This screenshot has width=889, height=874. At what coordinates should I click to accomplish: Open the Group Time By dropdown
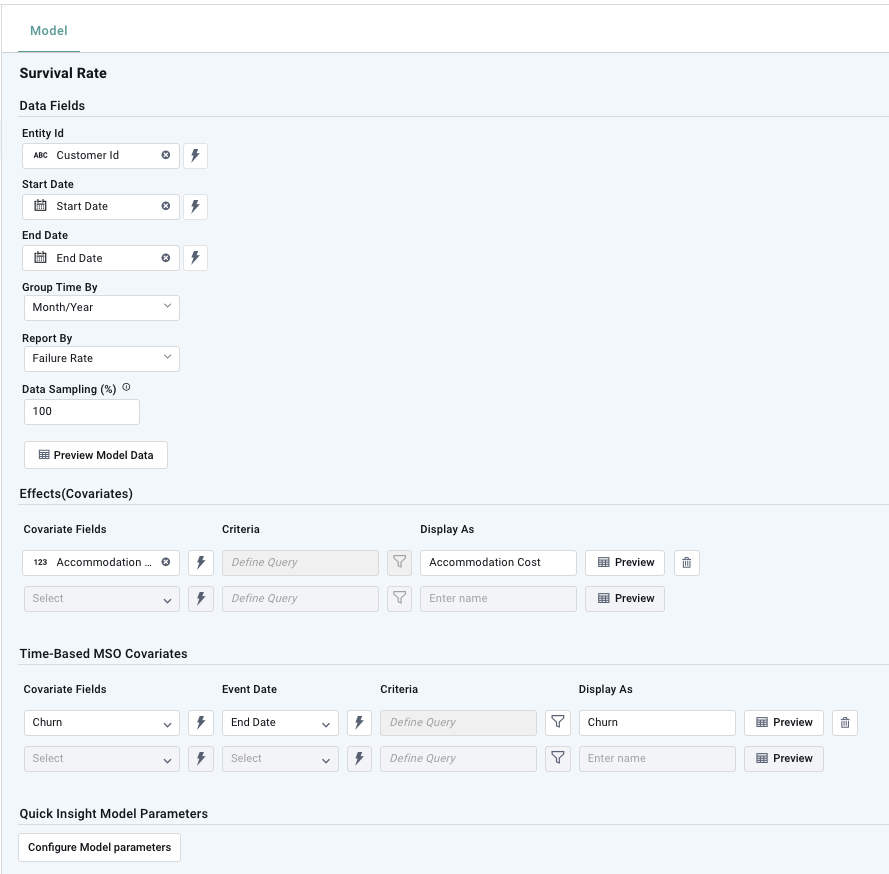pos(101,307)
